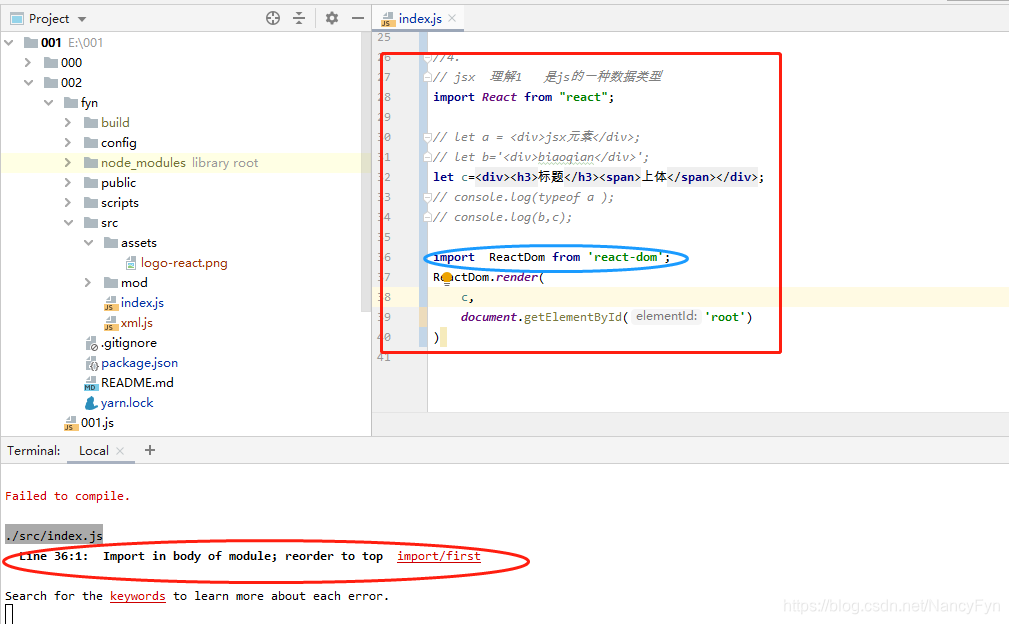Select the src folder icon
This screenshot has height=624, width=1009.
(91, 223)
